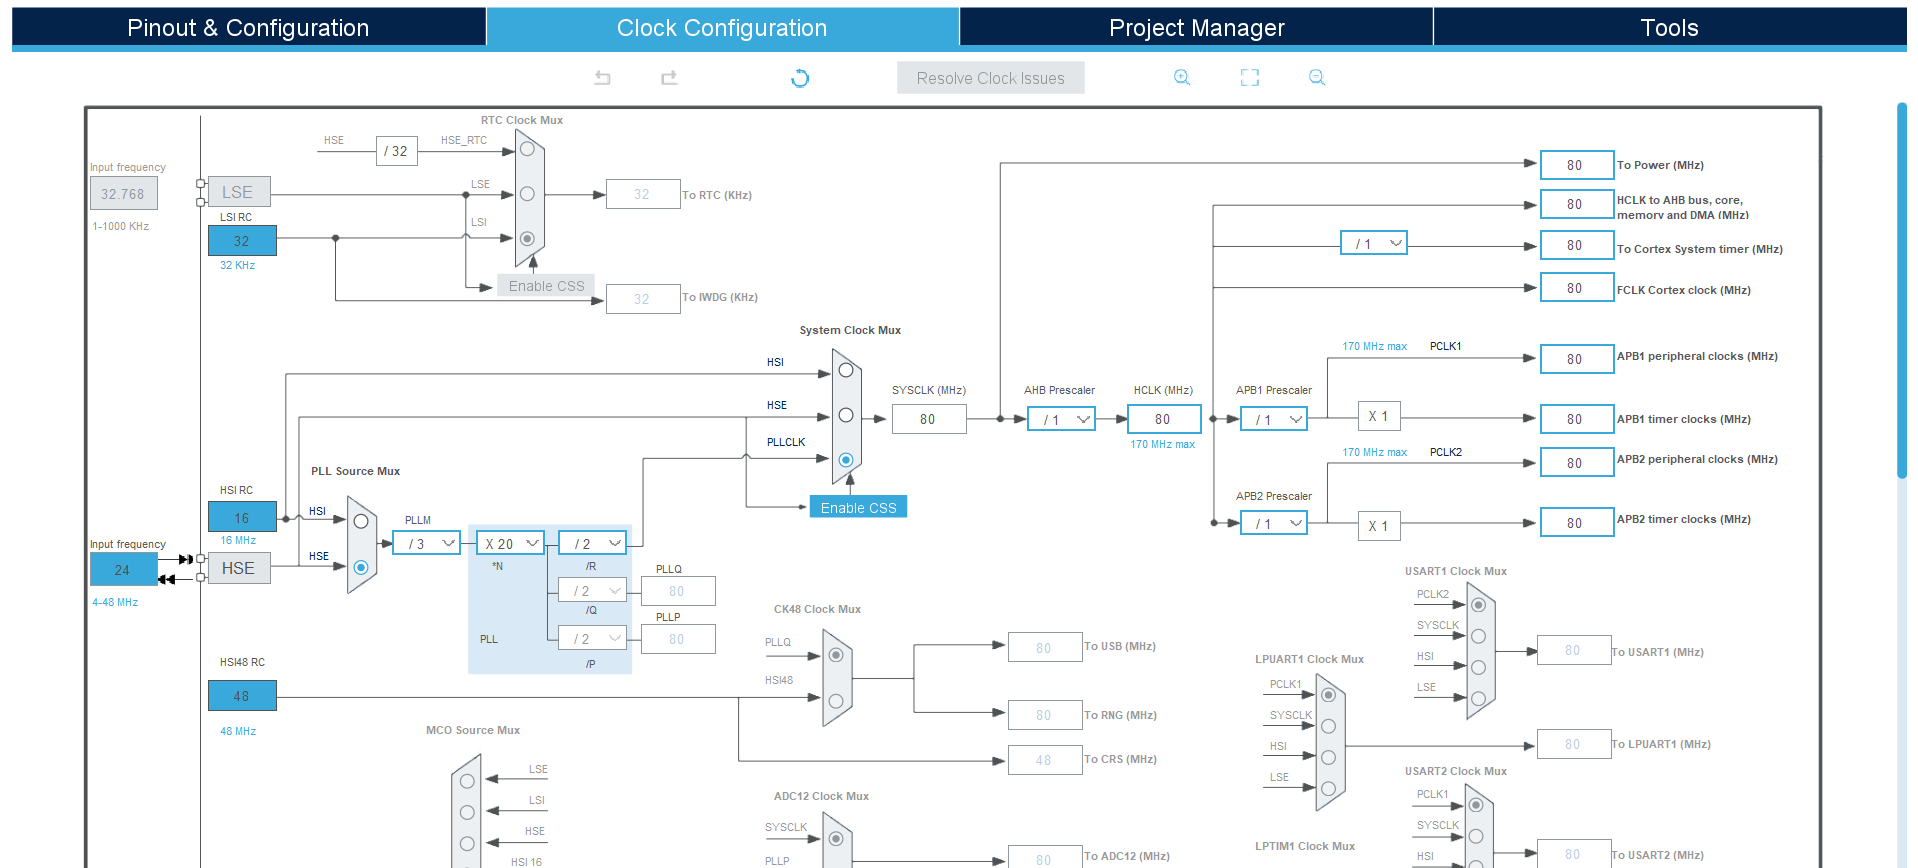Click the refresh clock tree icon
The image size is (1918, 868).
(x=800, y=78)
